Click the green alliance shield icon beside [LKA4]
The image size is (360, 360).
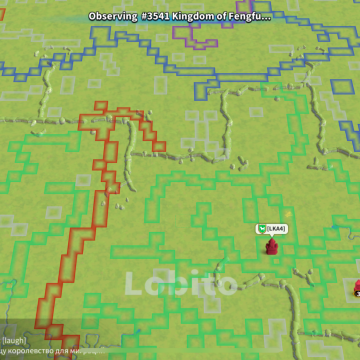coord(263,229)
